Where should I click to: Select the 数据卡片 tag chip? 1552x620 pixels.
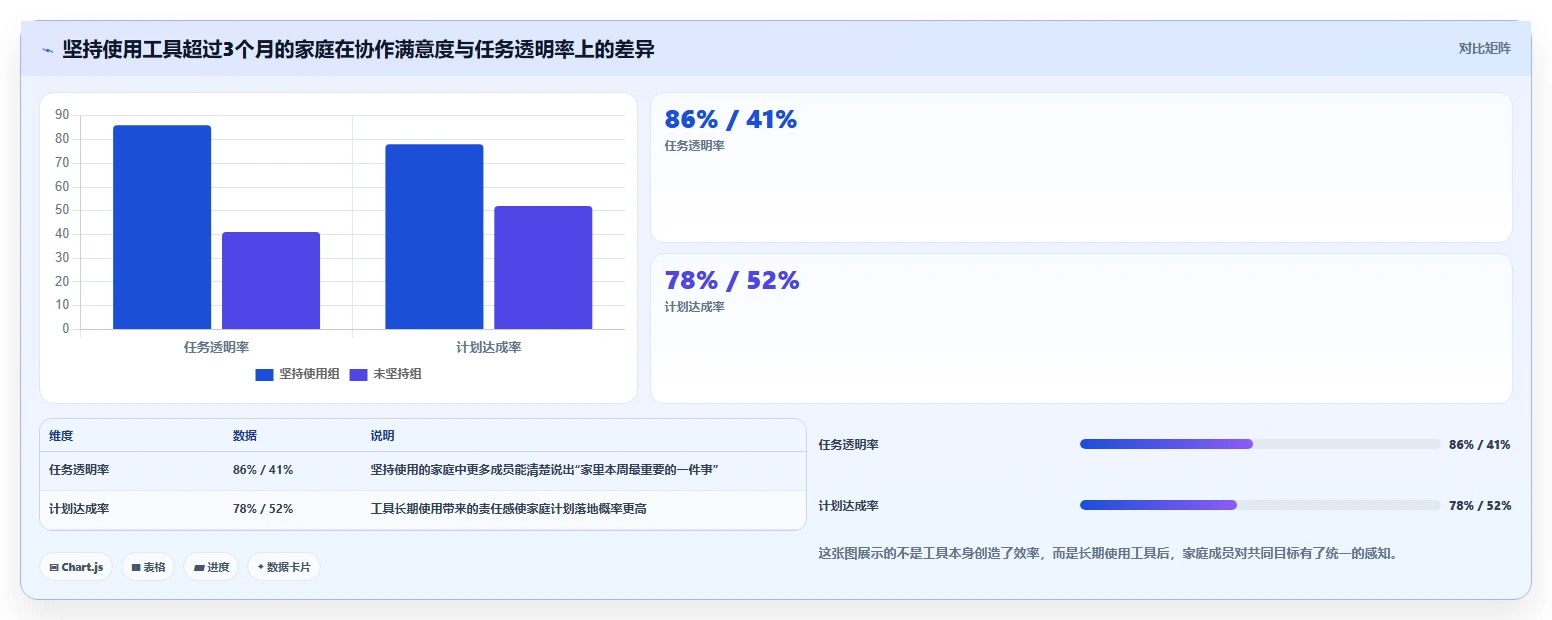(x=284, y=567)
